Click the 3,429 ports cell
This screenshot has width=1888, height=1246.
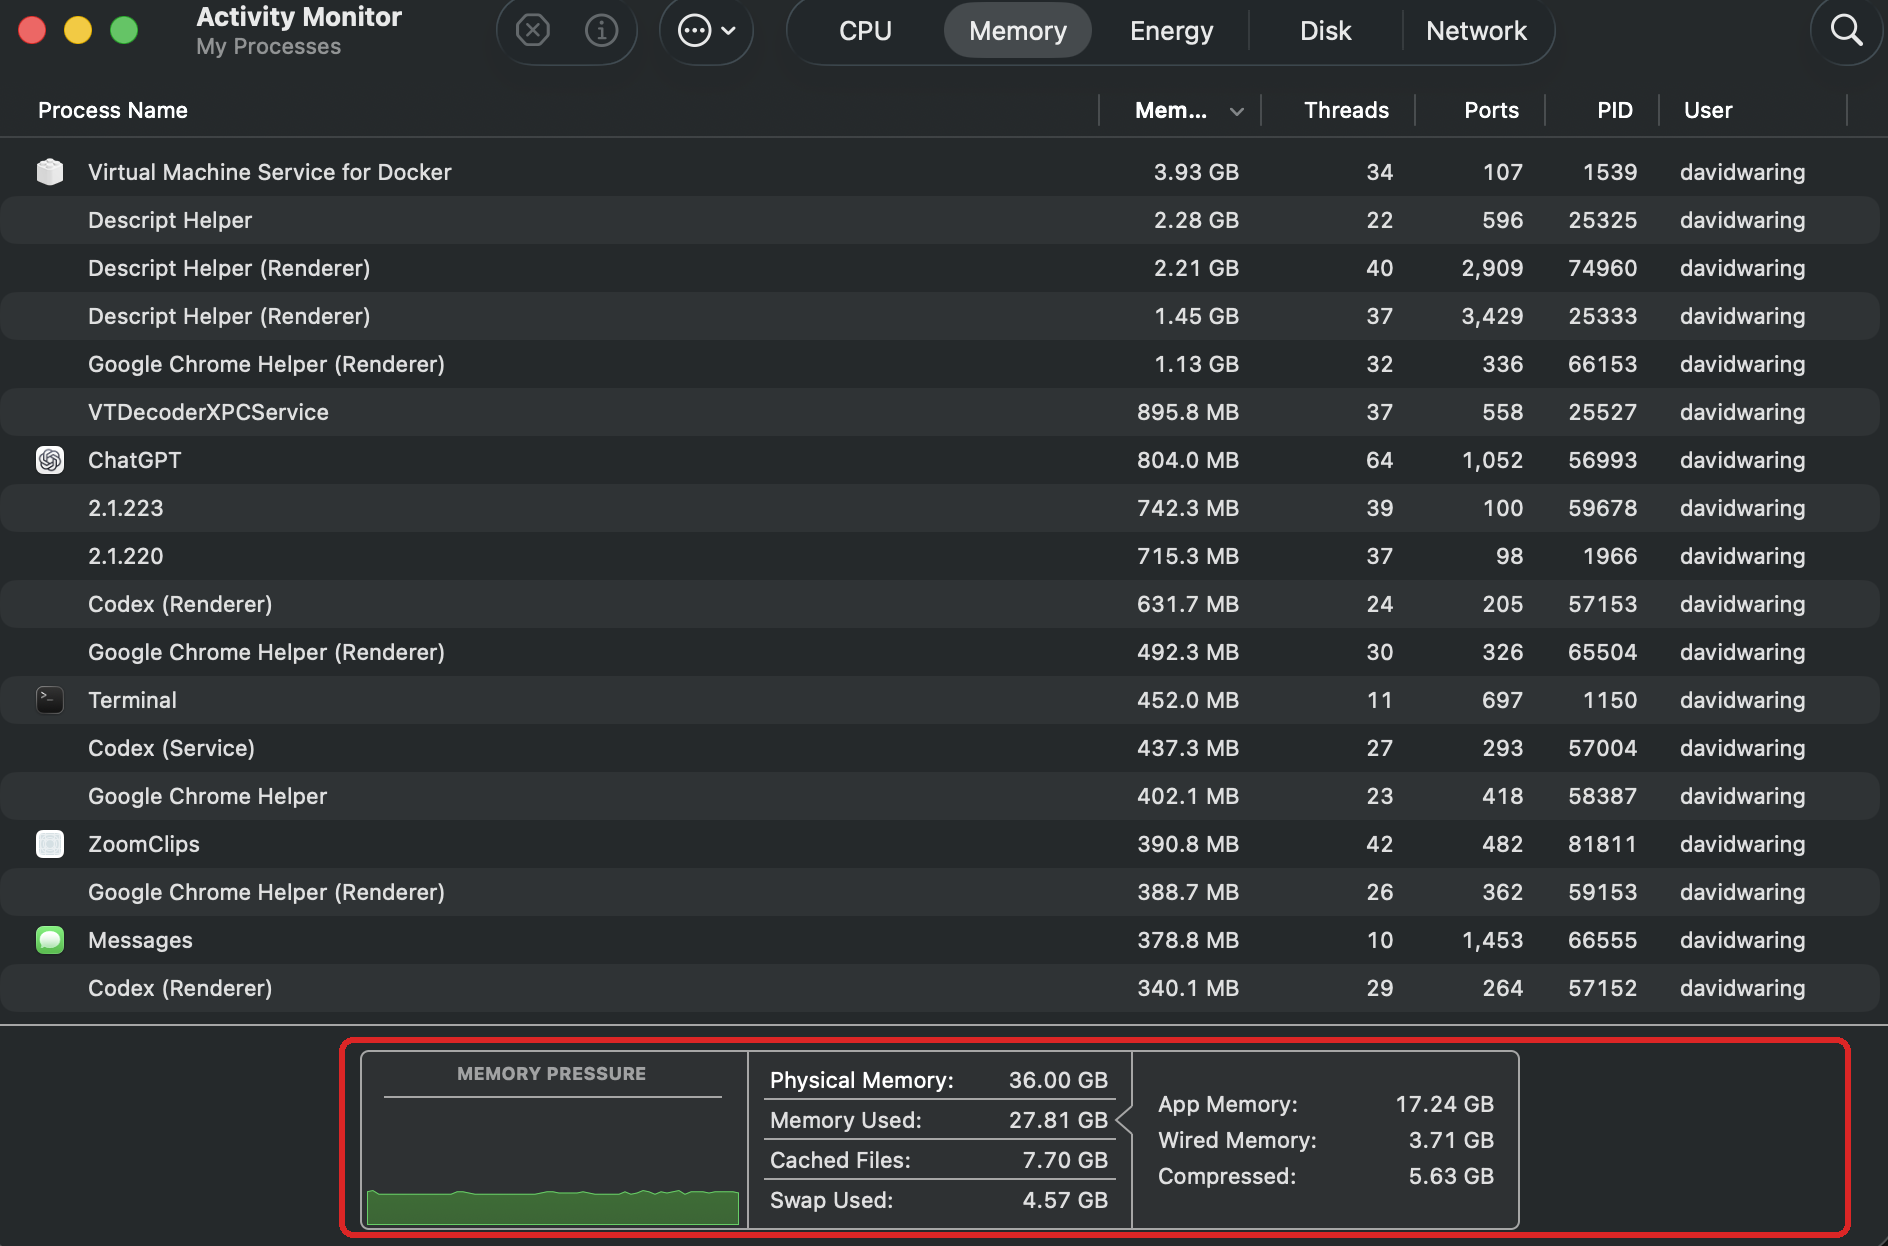pyautogui.click(x=1492, y=316)
